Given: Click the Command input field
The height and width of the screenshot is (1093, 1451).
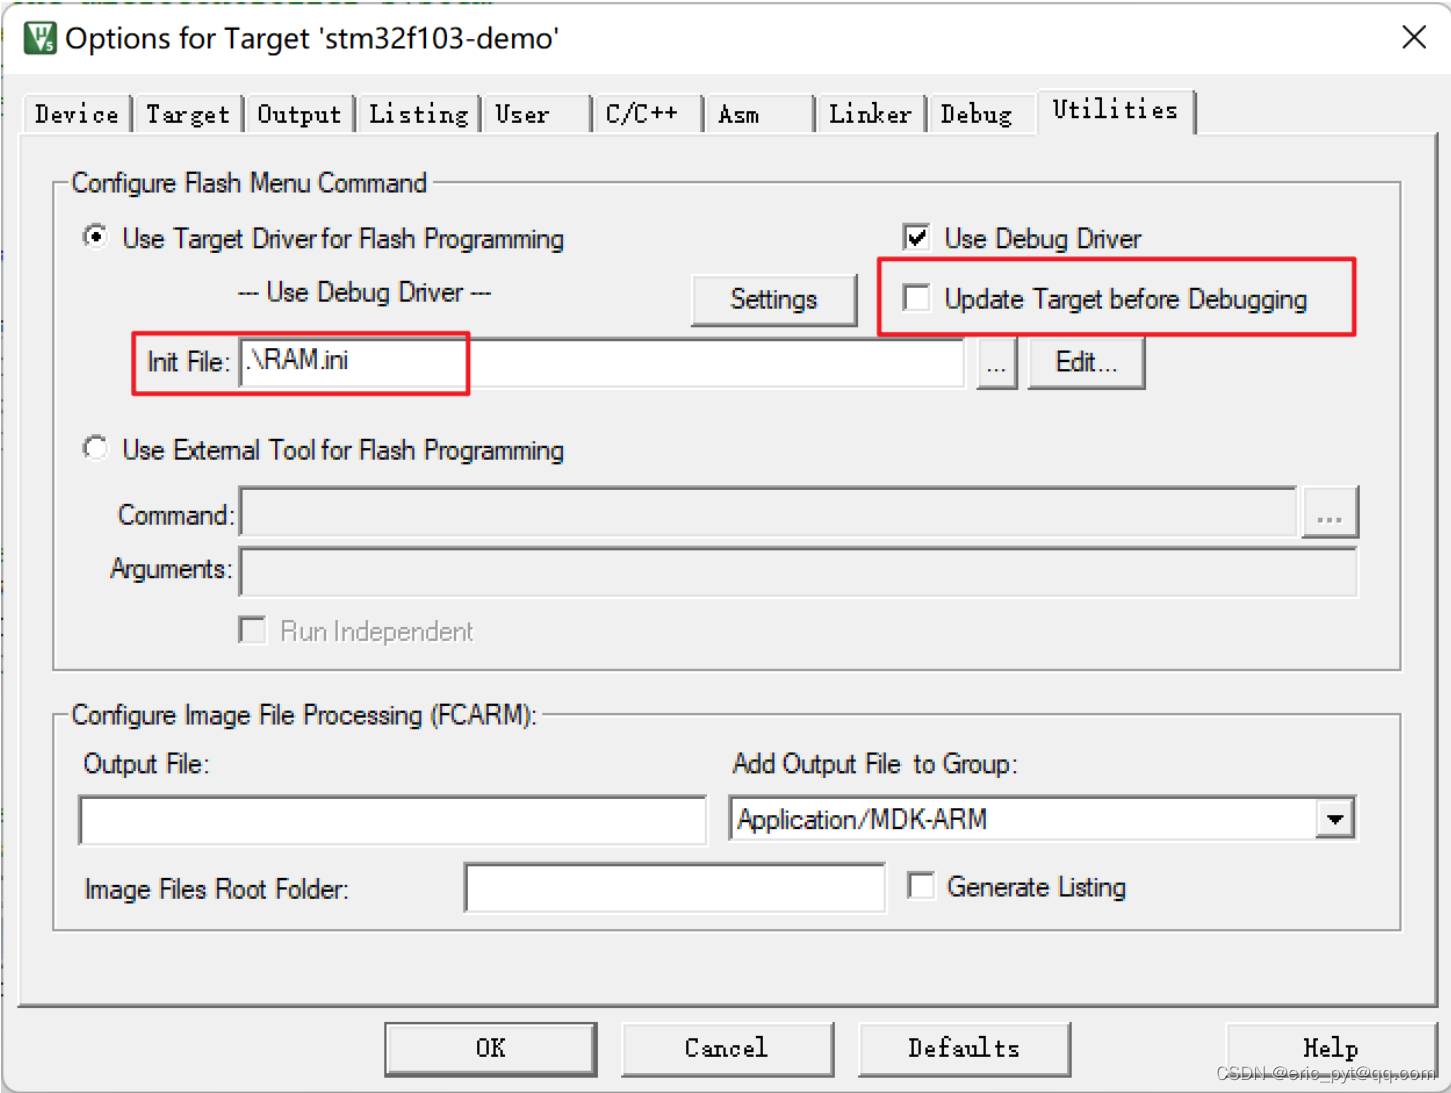Looking at the screenshot, I should [768, 513].
